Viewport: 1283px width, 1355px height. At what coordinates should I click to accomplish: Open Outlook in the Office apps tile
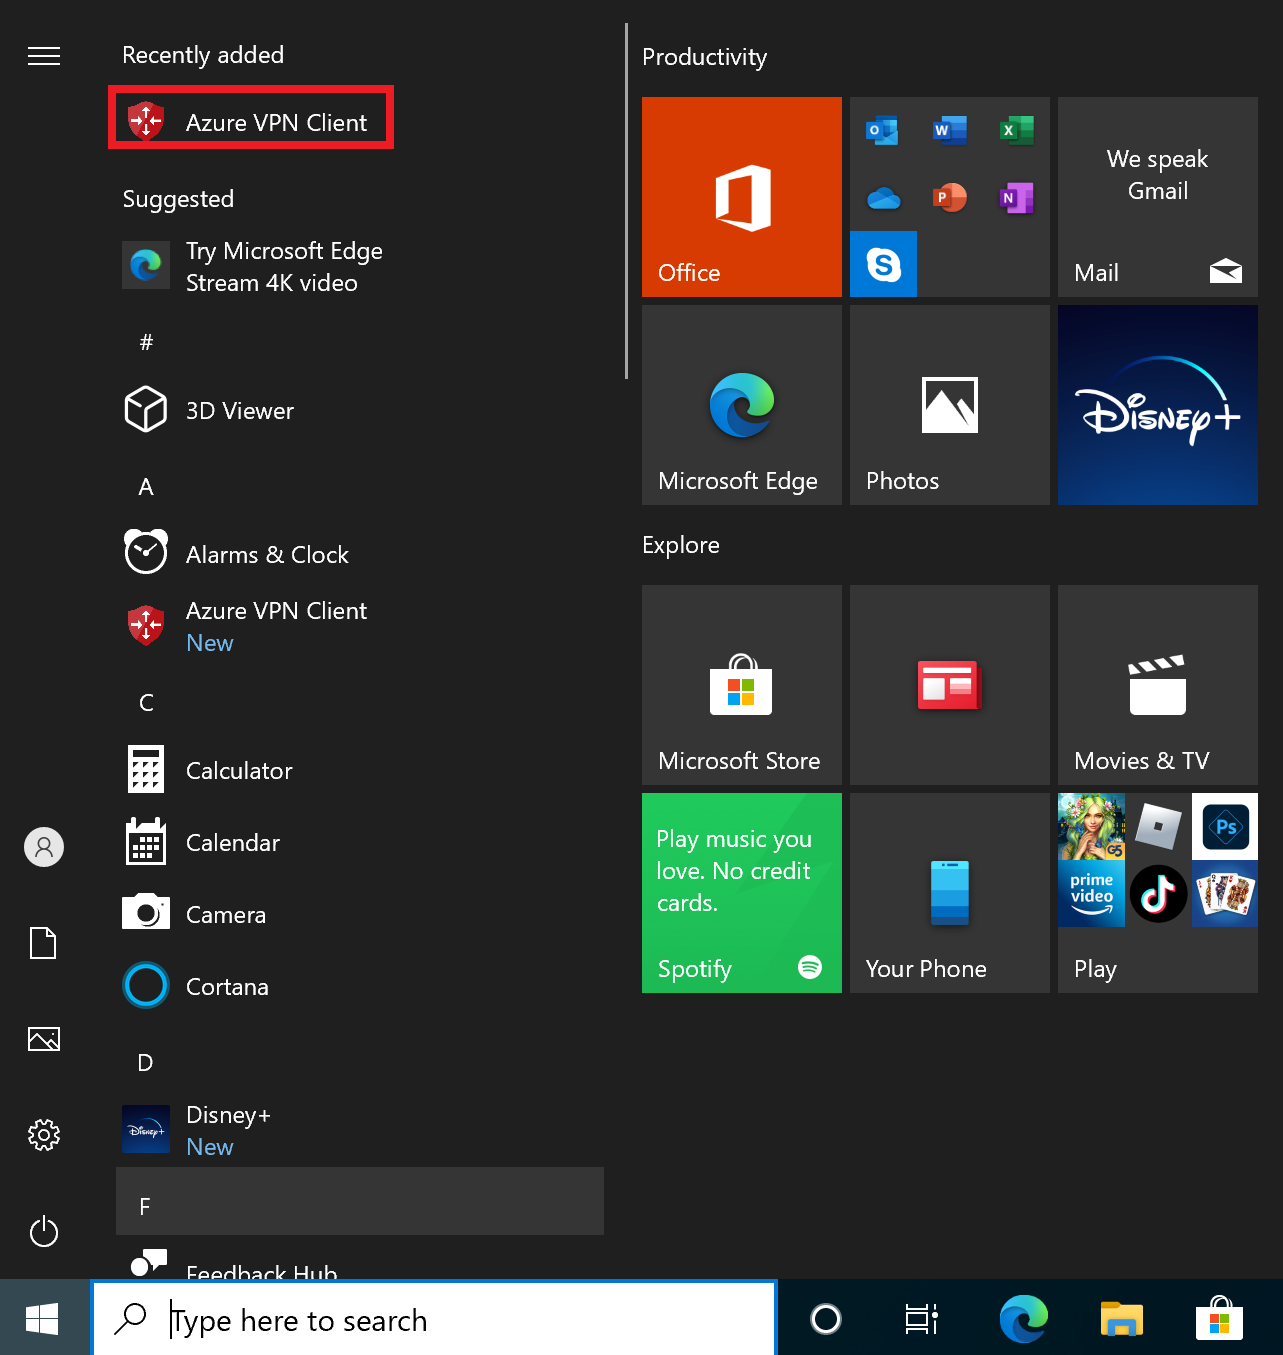883,130
